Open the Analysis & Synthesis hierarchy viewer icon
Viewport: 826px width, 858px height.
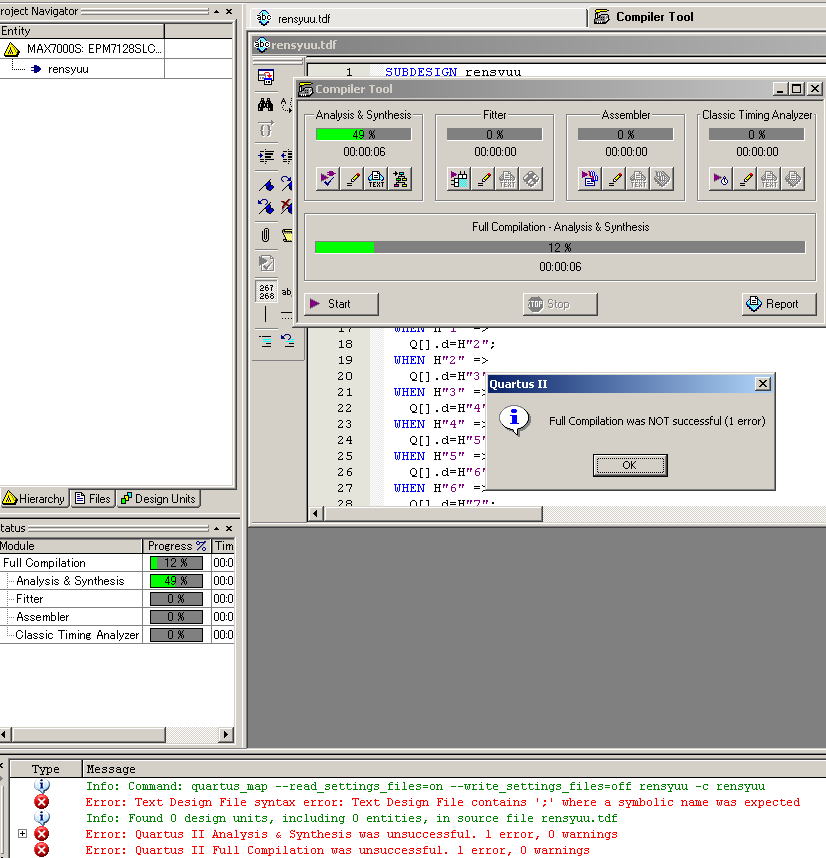click(x=400, y=179)
